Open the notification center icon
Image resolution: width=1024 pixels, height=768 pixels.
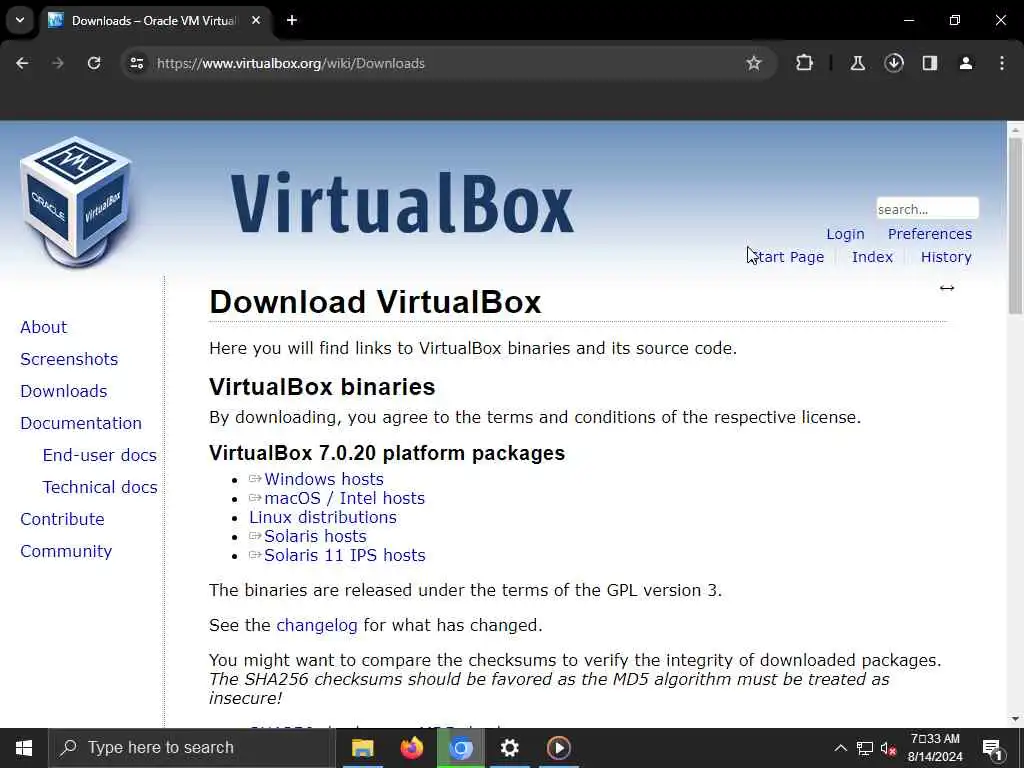992,748
